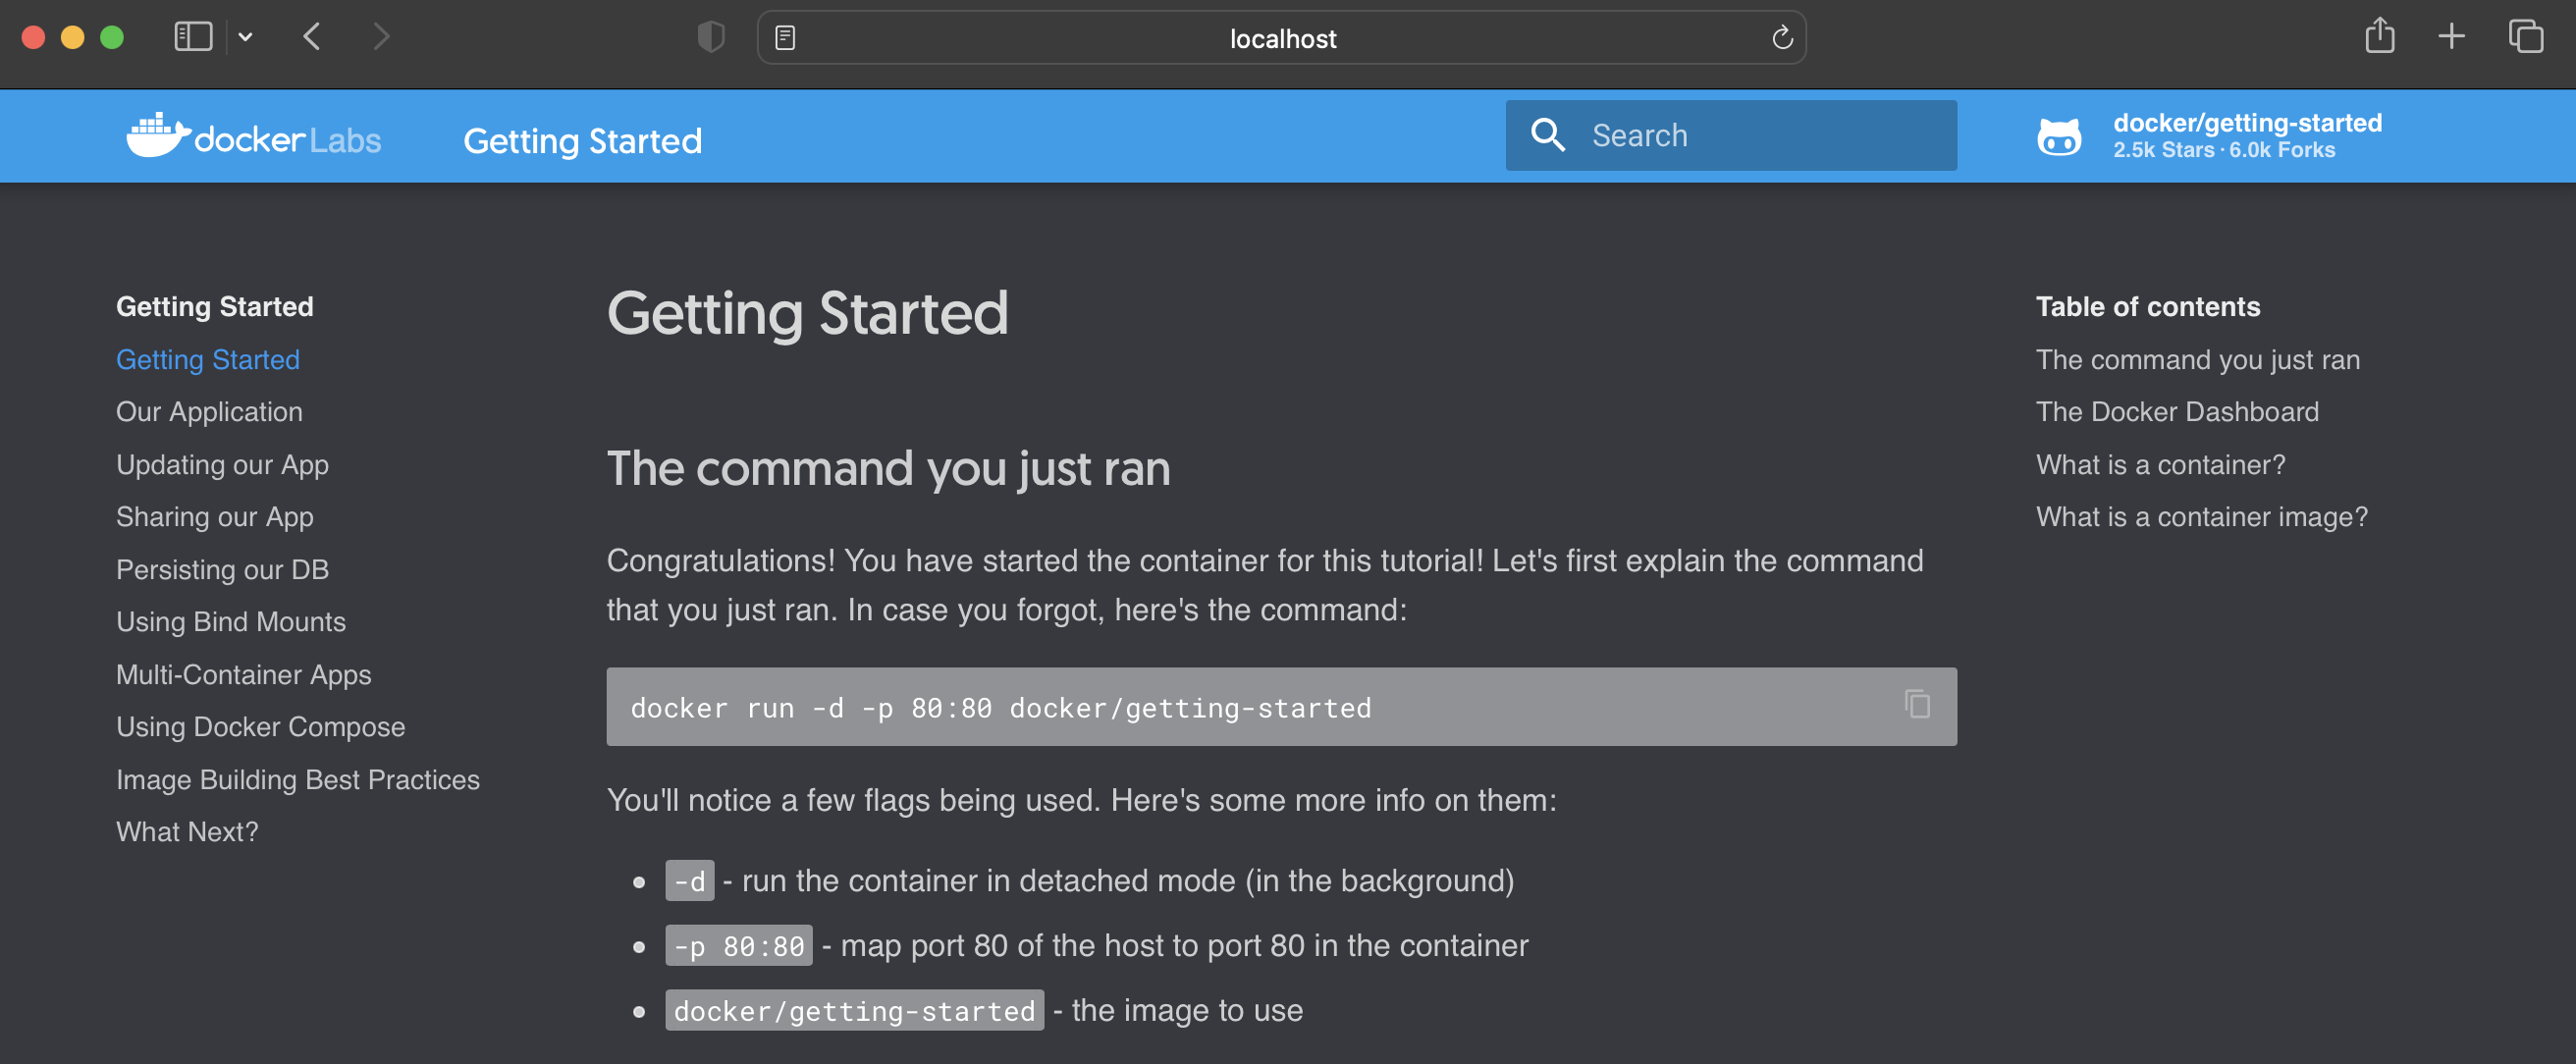Open the docker/getting-started repository link
2576x1064 pixels.
point(2246,124)
